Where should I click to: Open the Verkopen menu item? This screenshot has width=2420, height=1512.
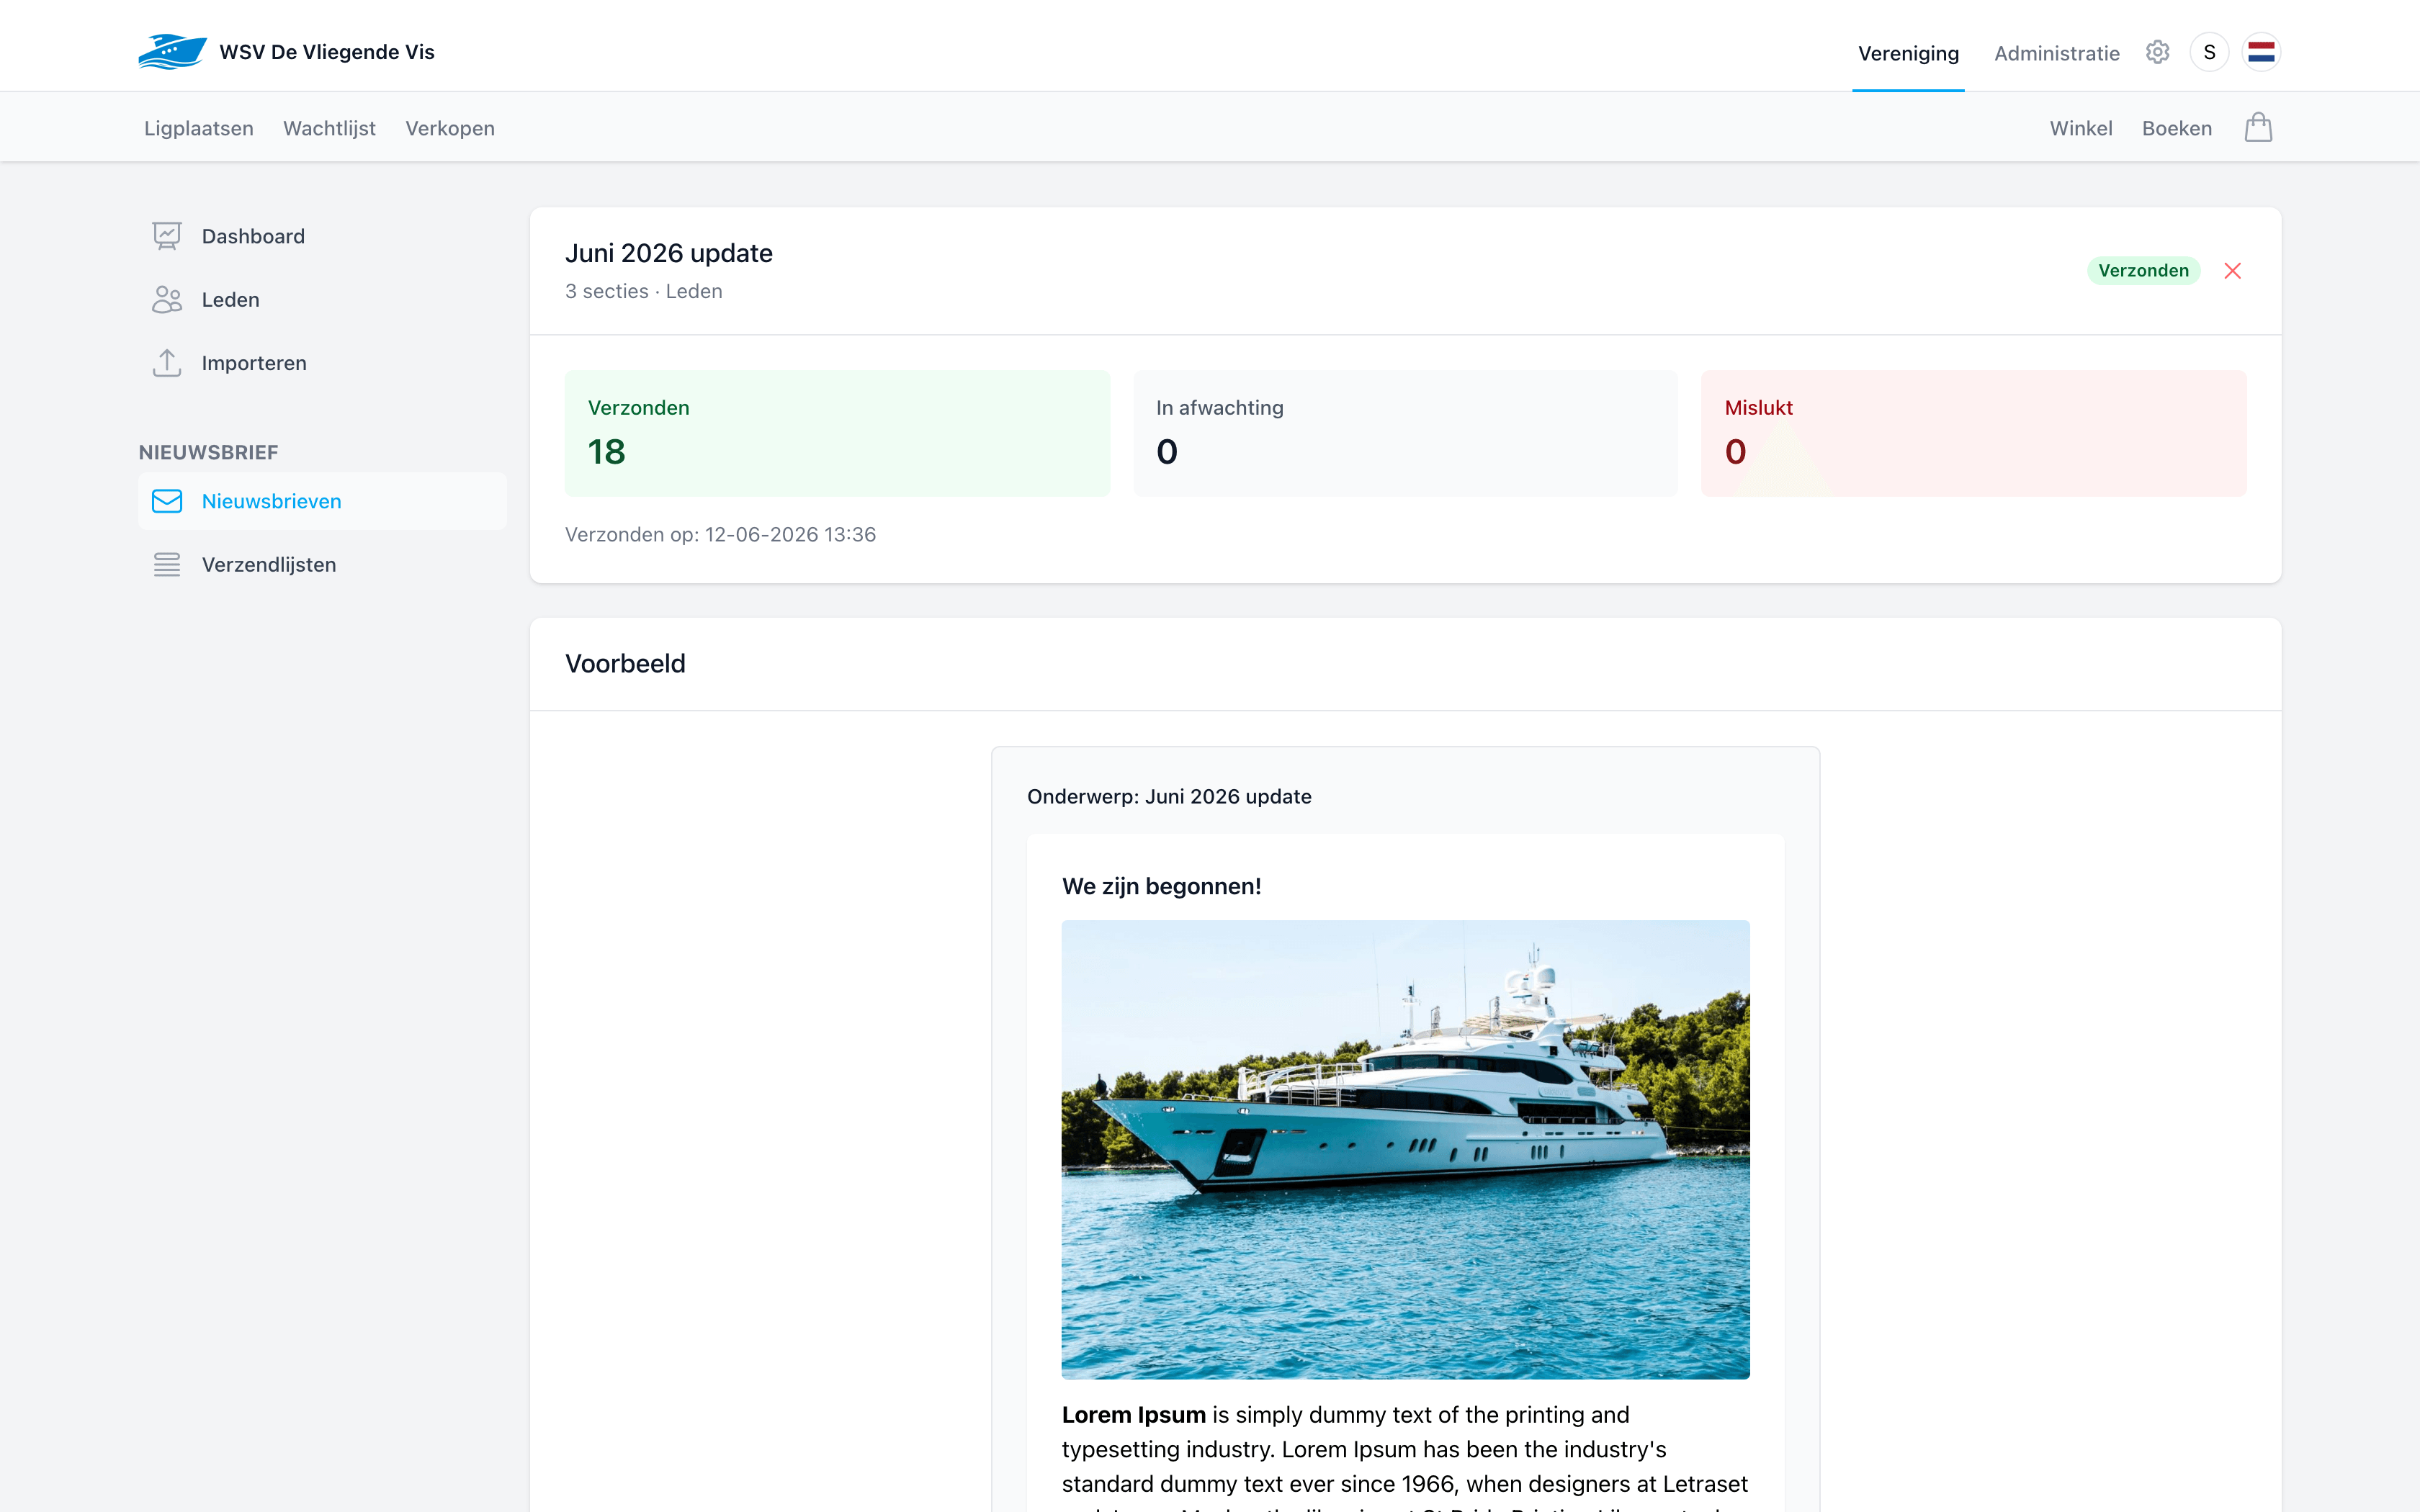pos(450,128)
